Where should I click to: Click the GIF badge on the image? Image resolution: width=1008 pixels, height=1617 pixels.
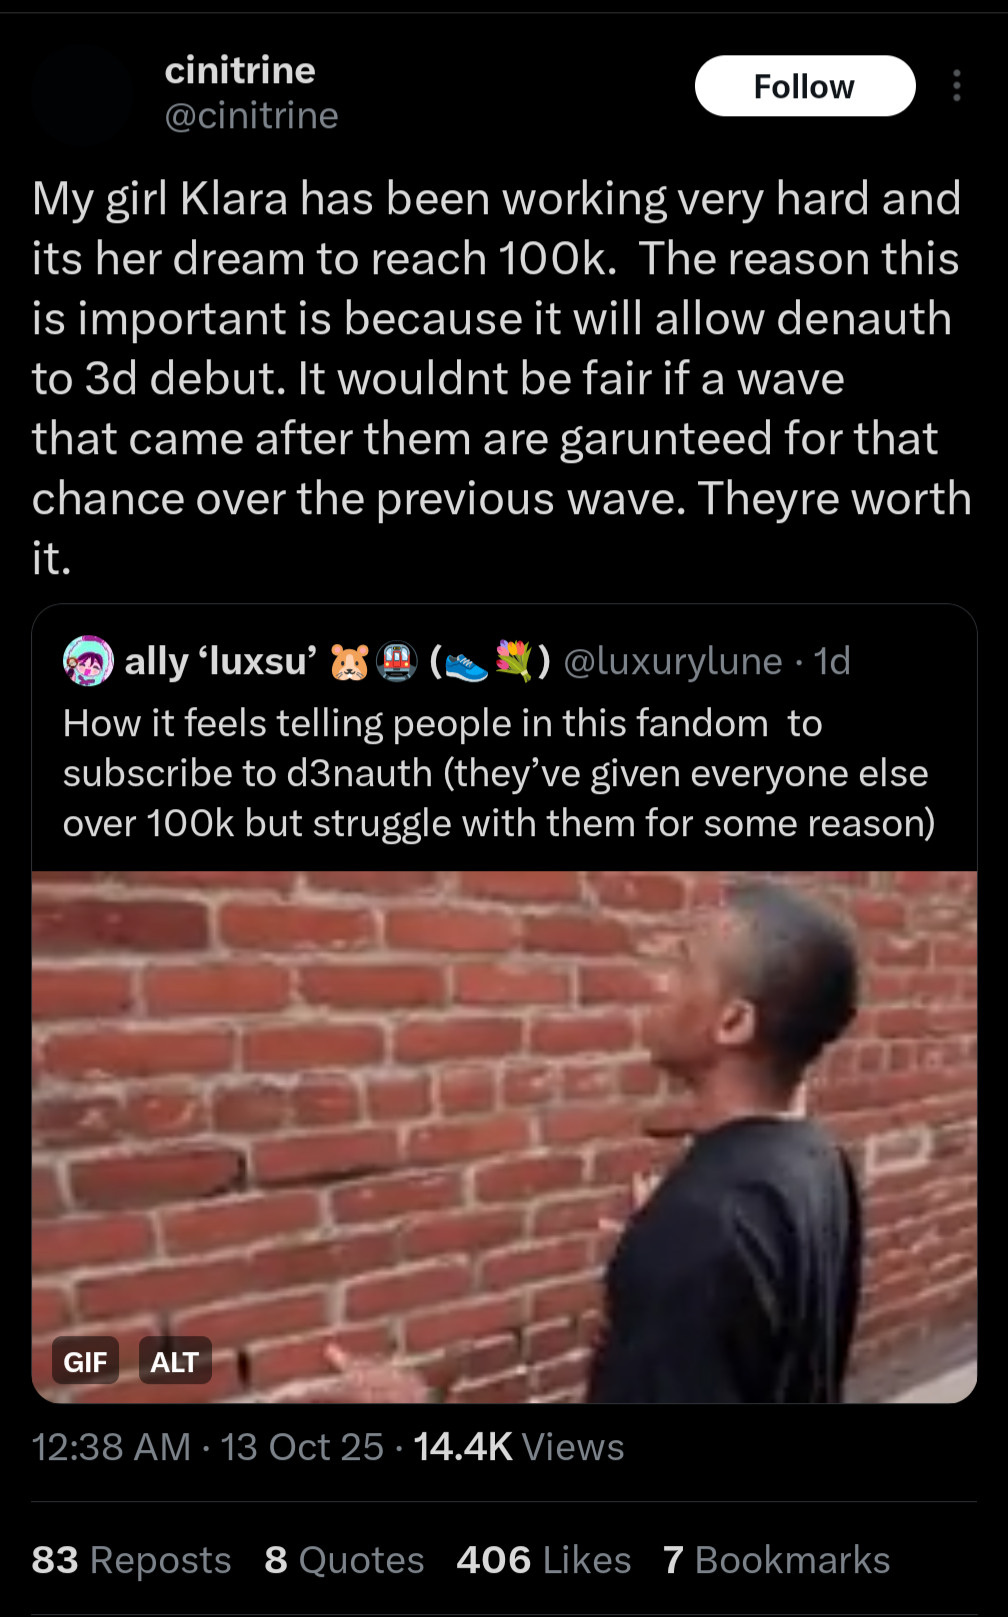point(85,1361)
